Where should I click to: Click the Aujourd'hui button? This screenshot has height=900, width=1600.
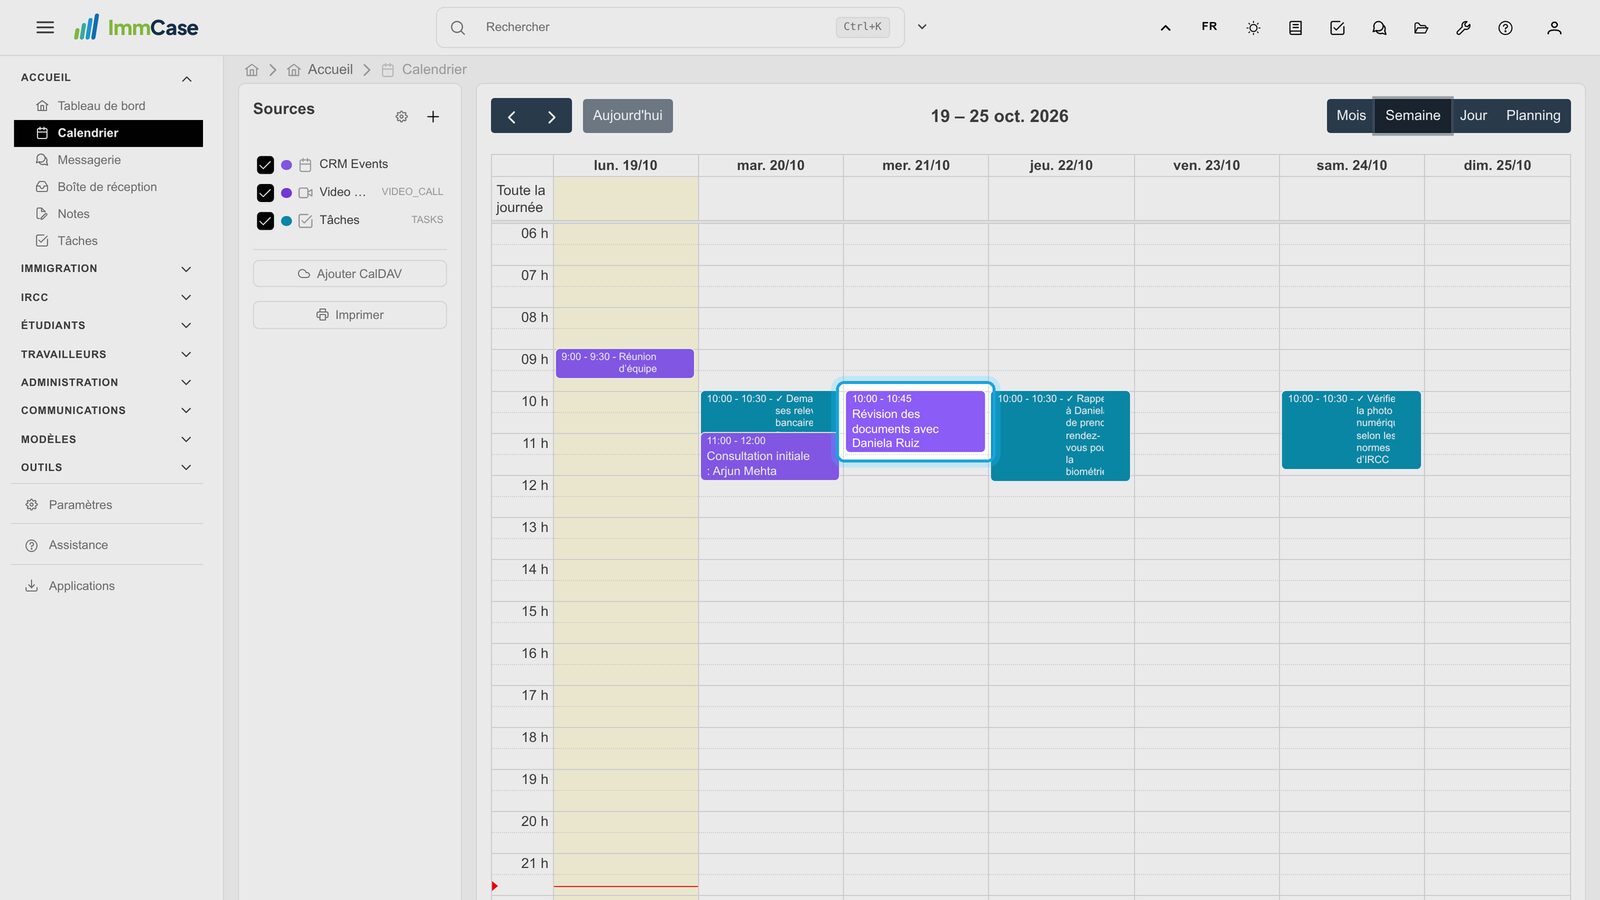pyautogui.click(x=628, y=116)
